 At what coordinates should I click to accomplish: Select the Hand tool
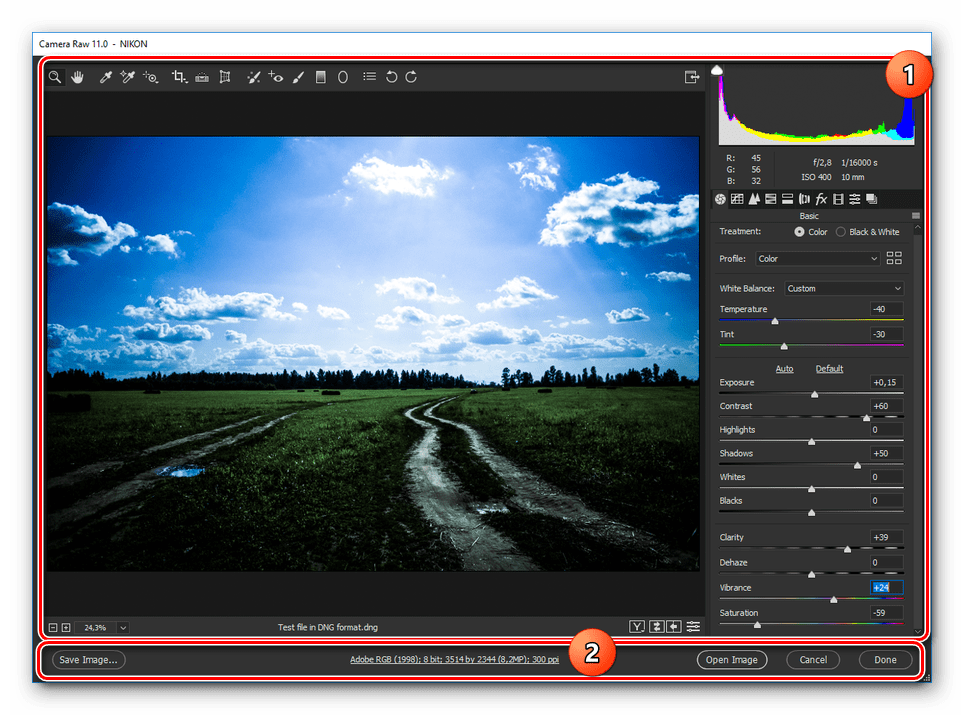pyautogui.click(x=78, y=77)
